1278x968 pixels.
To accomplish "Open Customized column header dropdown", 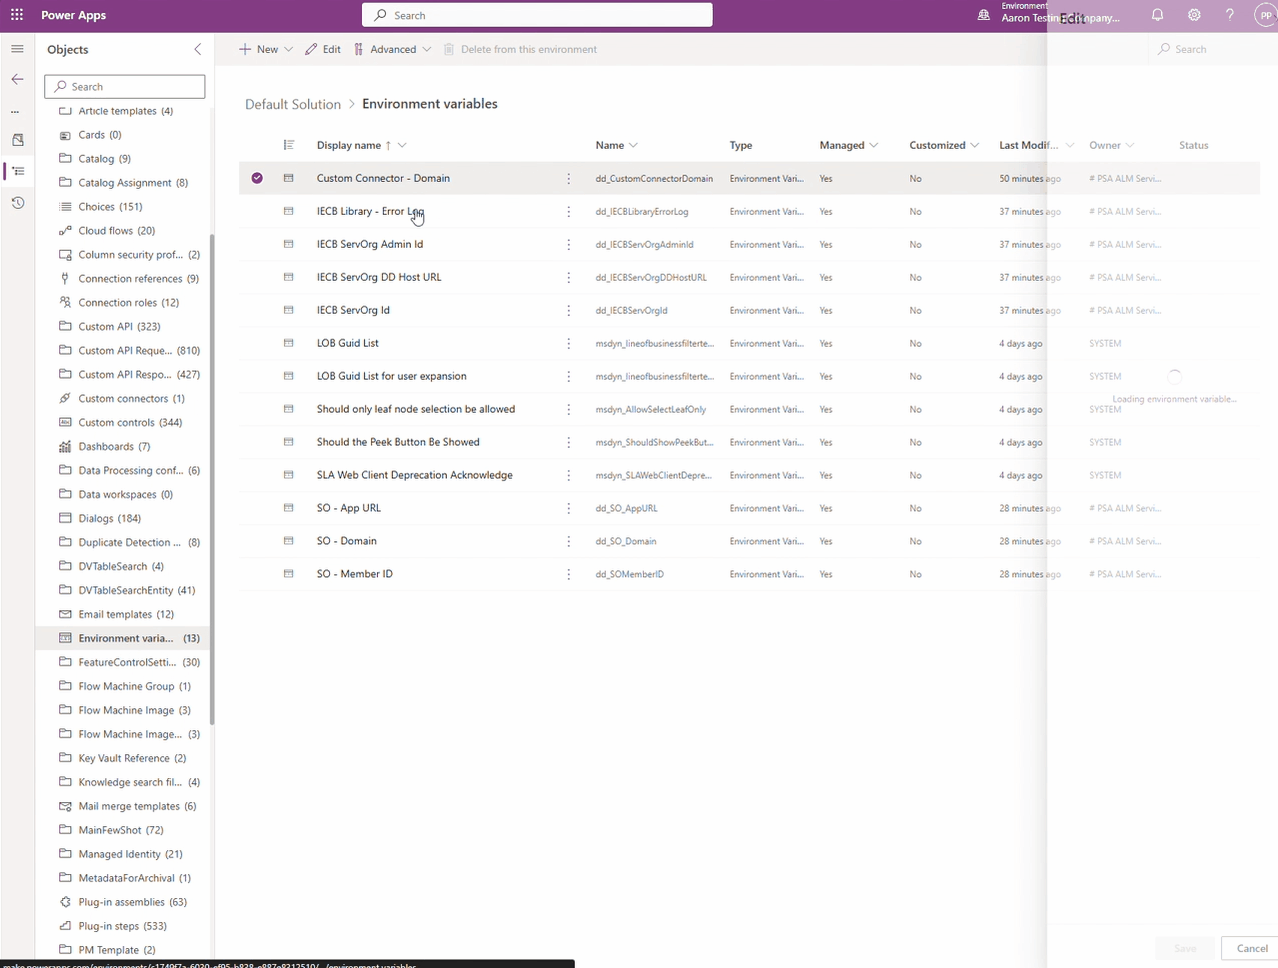I will 975,145.
